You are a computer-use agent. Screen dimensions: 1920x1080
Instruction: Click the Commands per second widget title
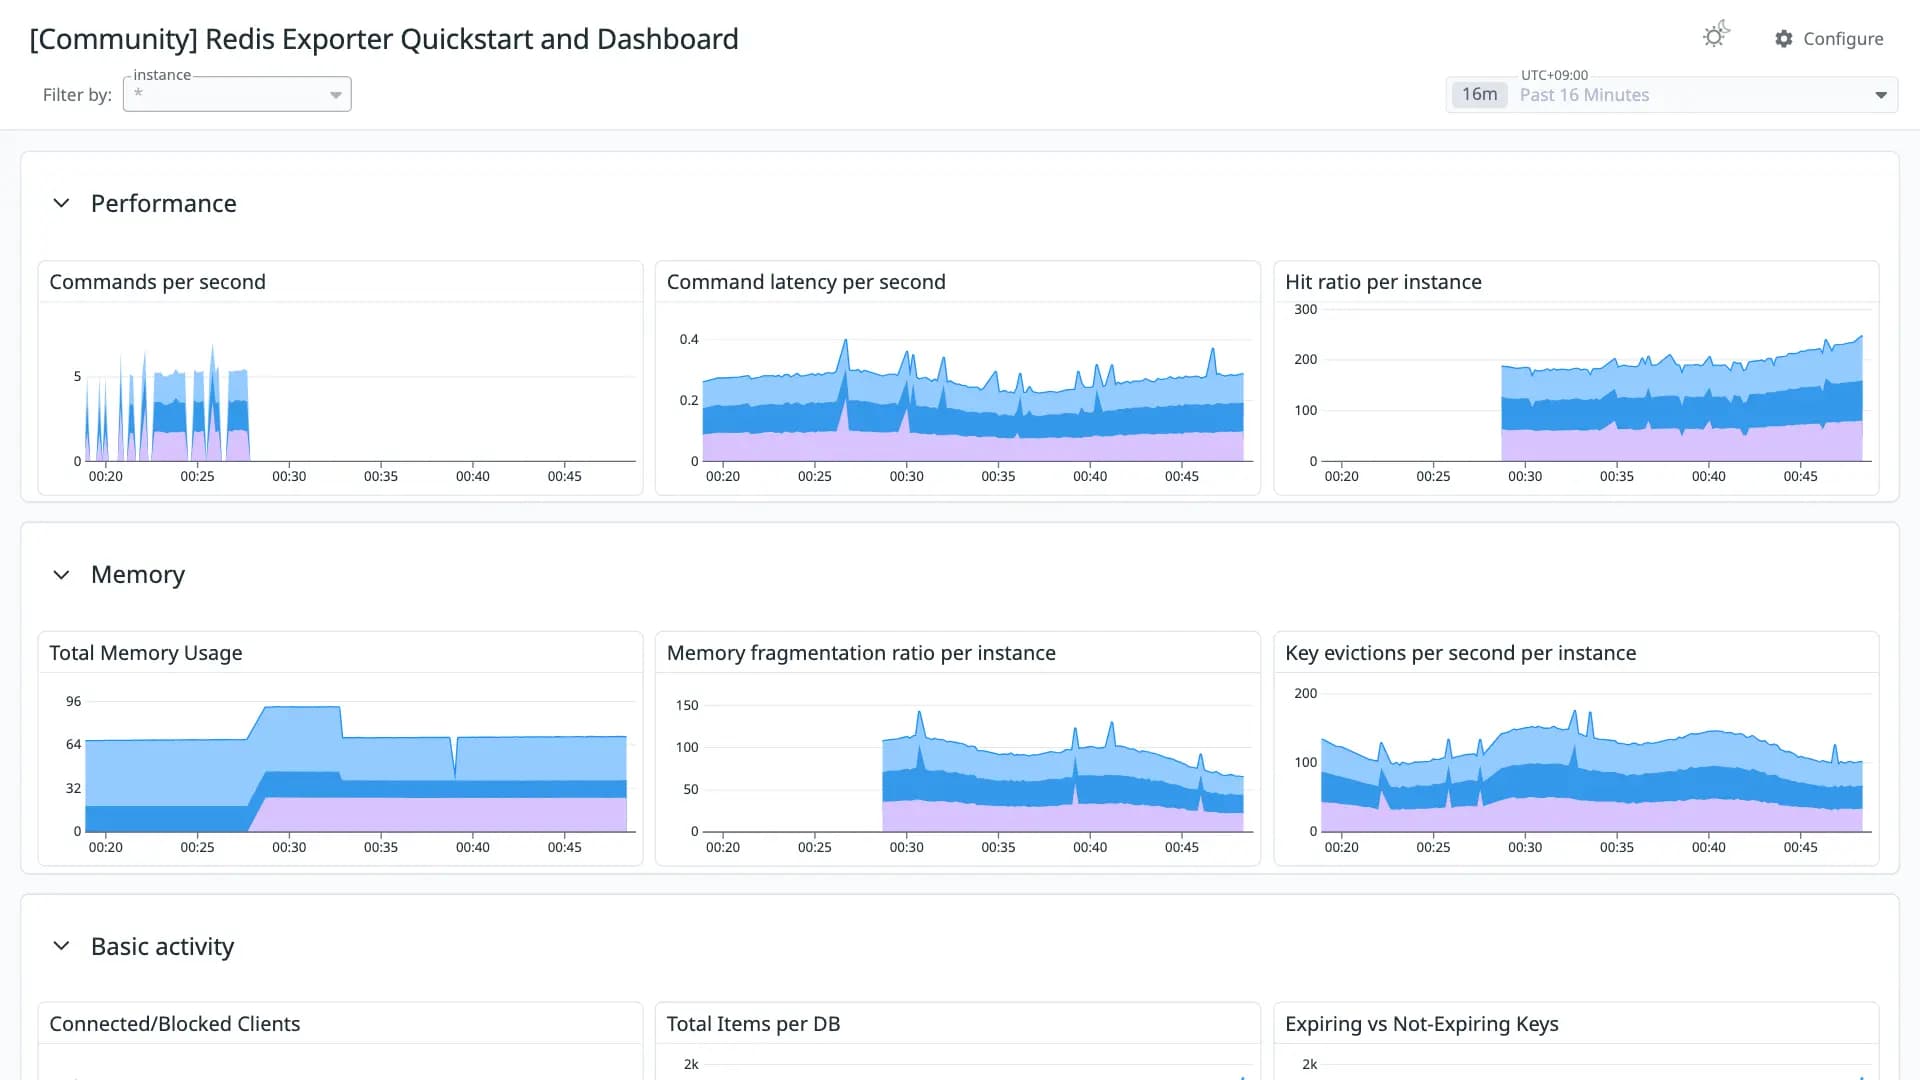[157, 282]
